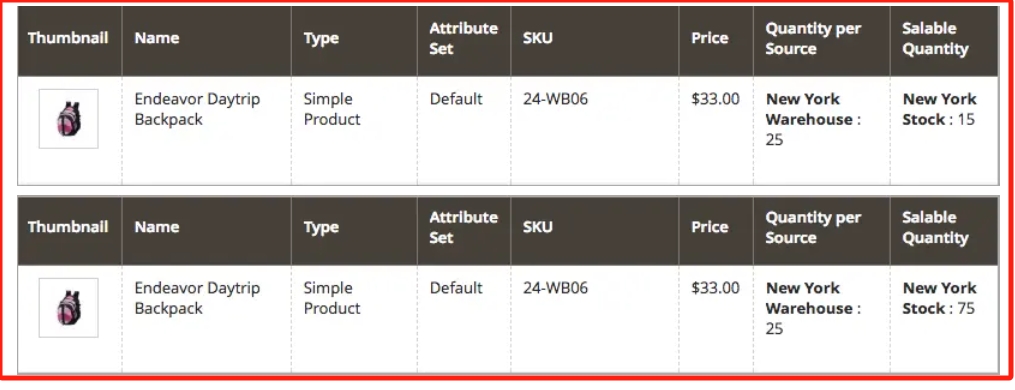Click $33.00 price in first table
1015x390 pixels.
(x=715, y=99)
